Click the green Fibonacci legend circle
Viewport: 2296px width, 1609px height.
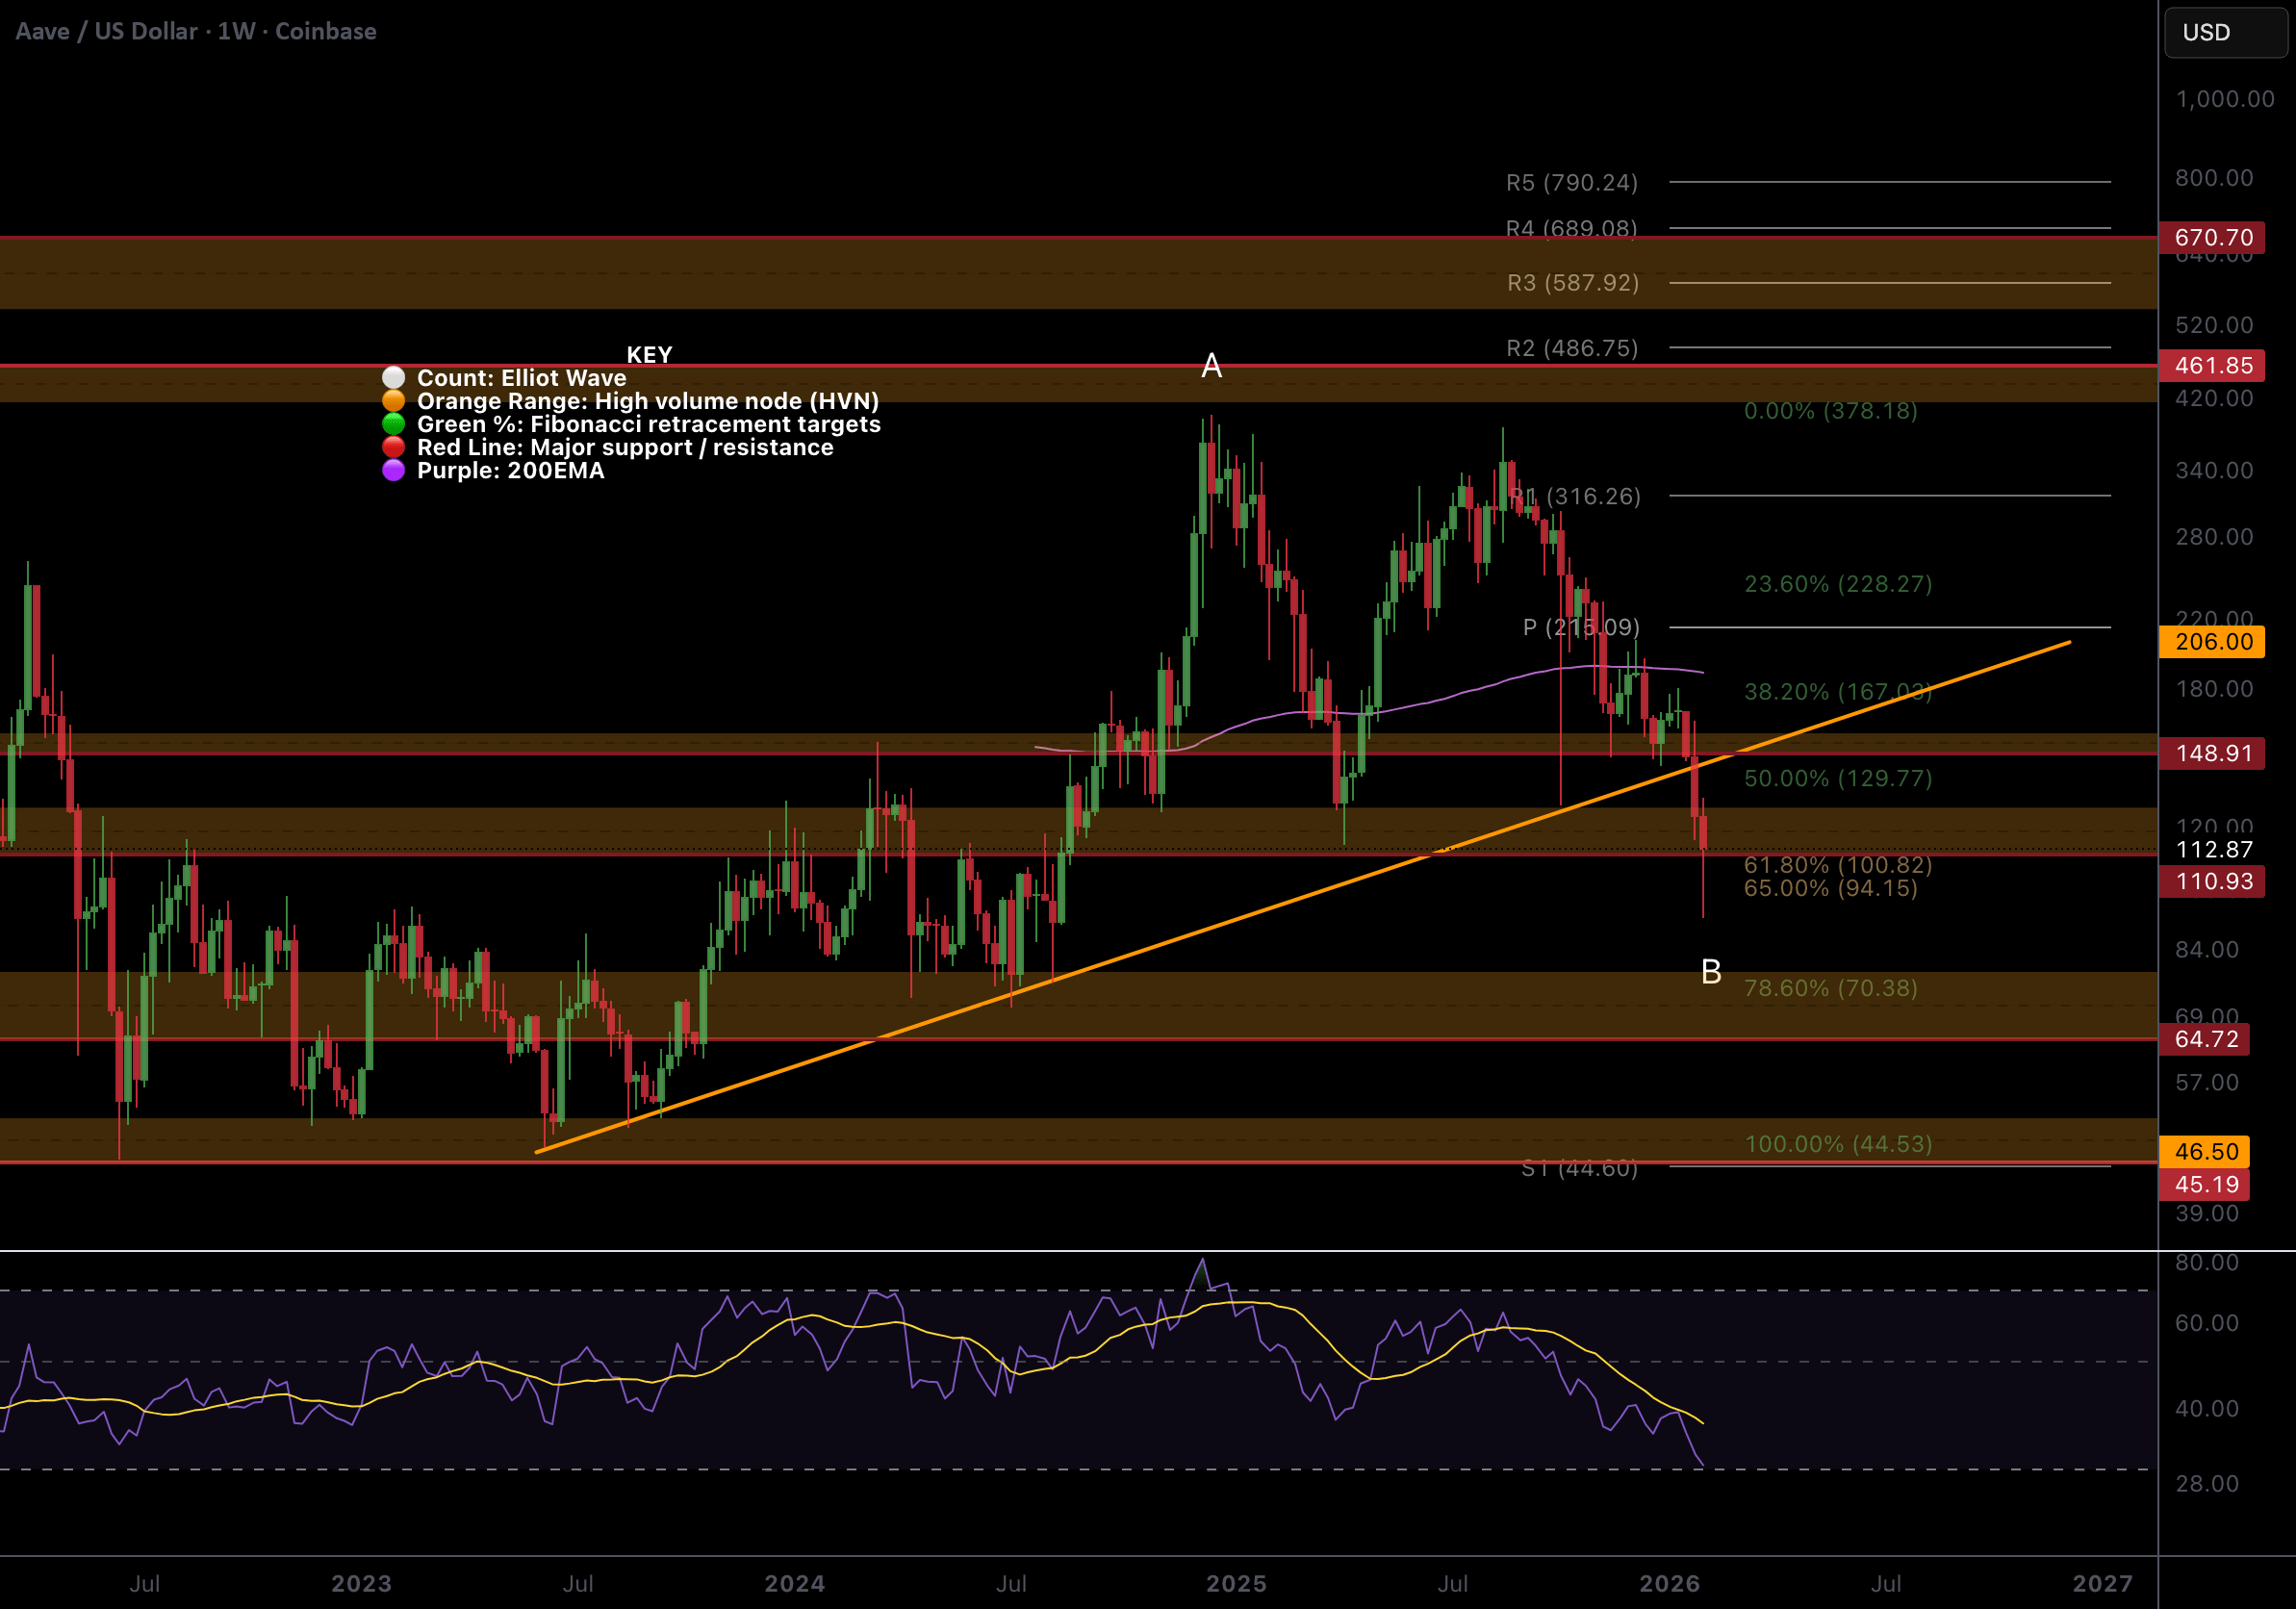pos(394,424)
